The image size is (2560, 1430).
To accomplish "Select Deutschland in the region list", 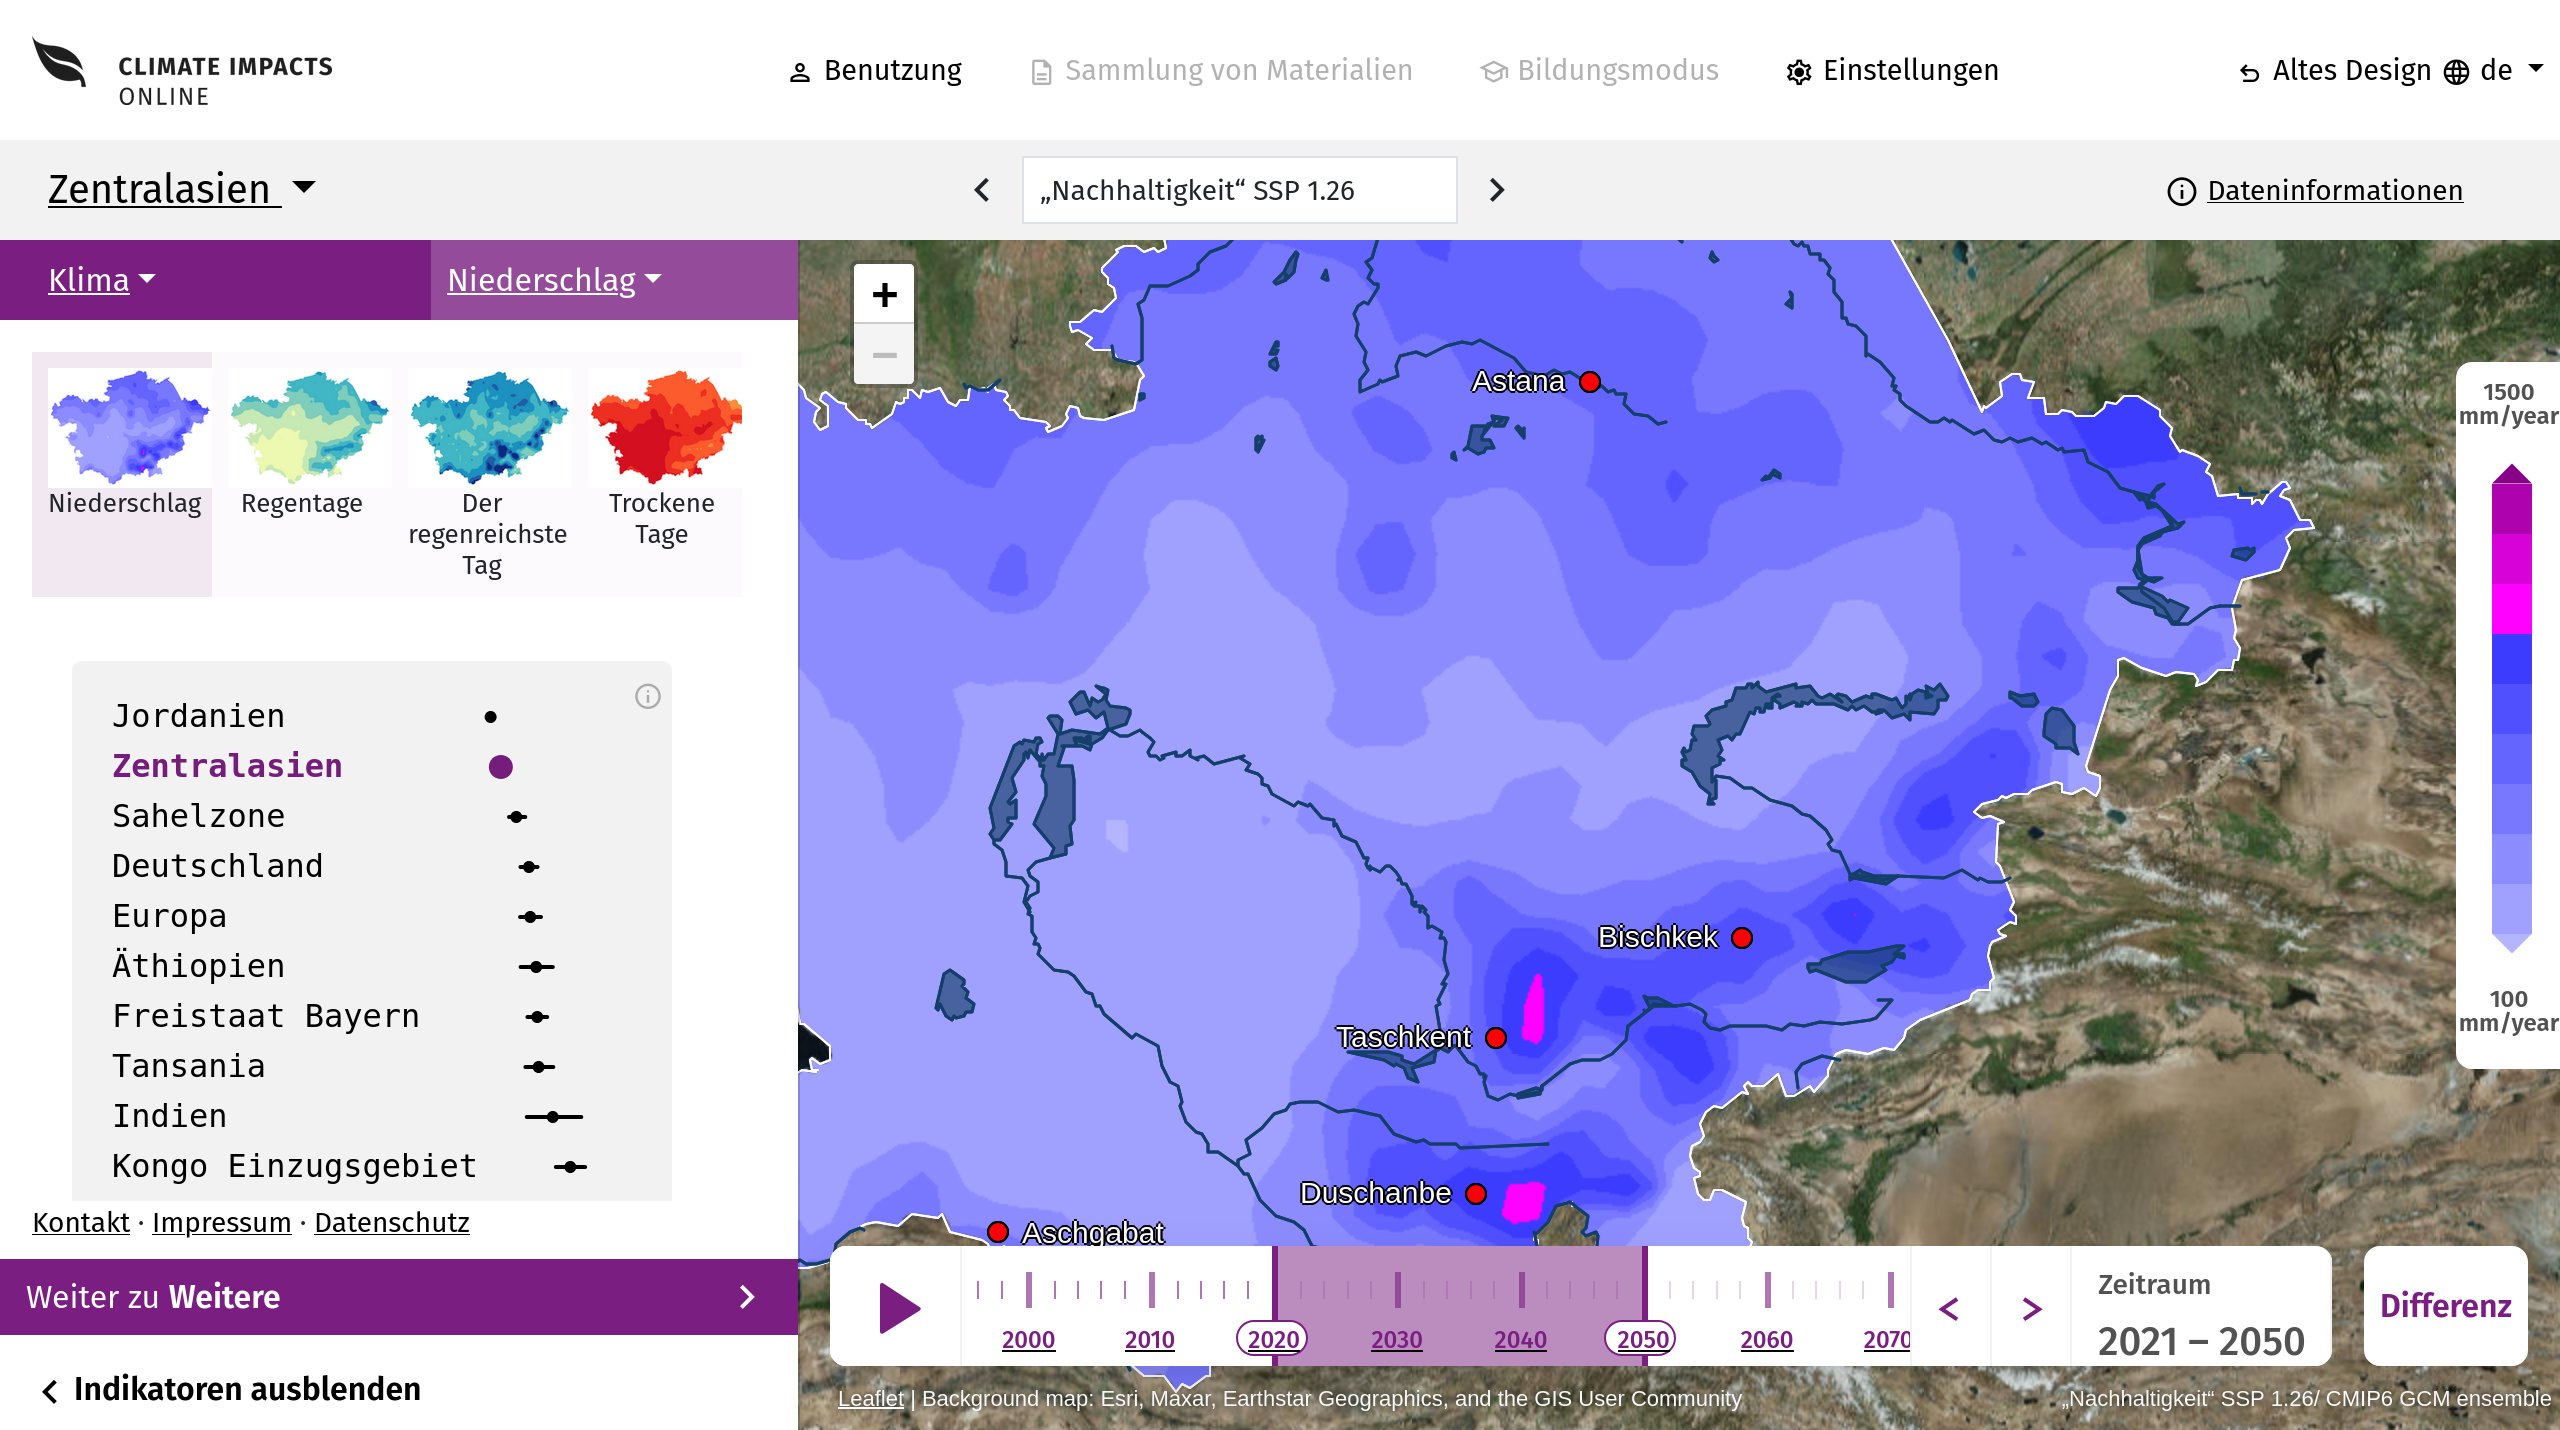I will pyautogui.click(x=217, y=866).
